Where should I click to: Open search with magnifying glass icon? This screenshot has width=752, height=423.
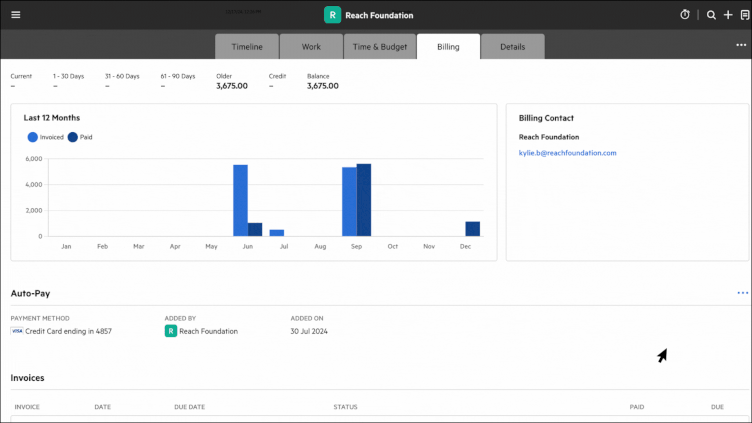pos(711,15)
